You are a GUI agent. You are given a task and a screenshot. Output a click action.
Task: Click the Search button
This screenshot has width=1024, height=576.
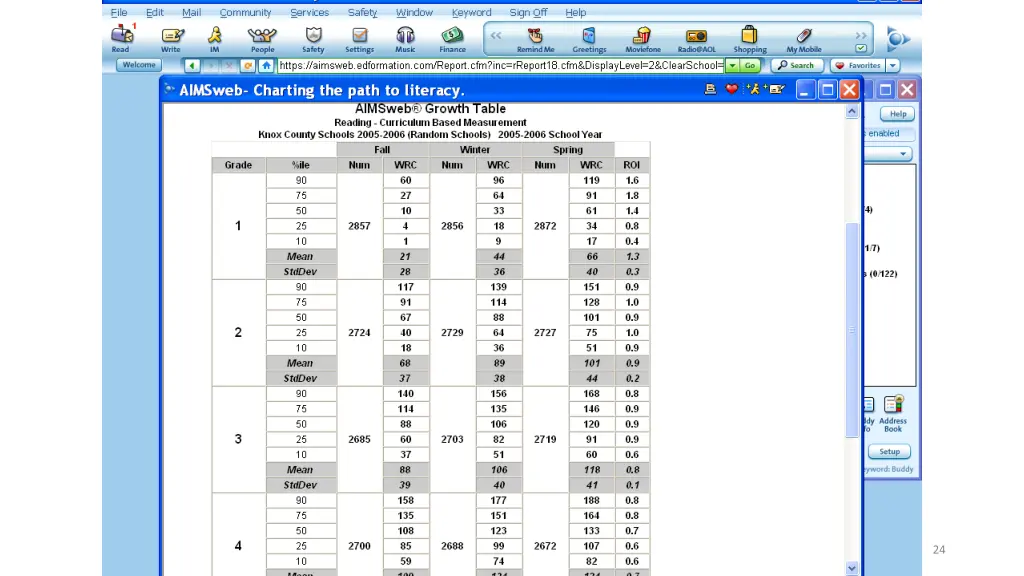coord(797,65)
